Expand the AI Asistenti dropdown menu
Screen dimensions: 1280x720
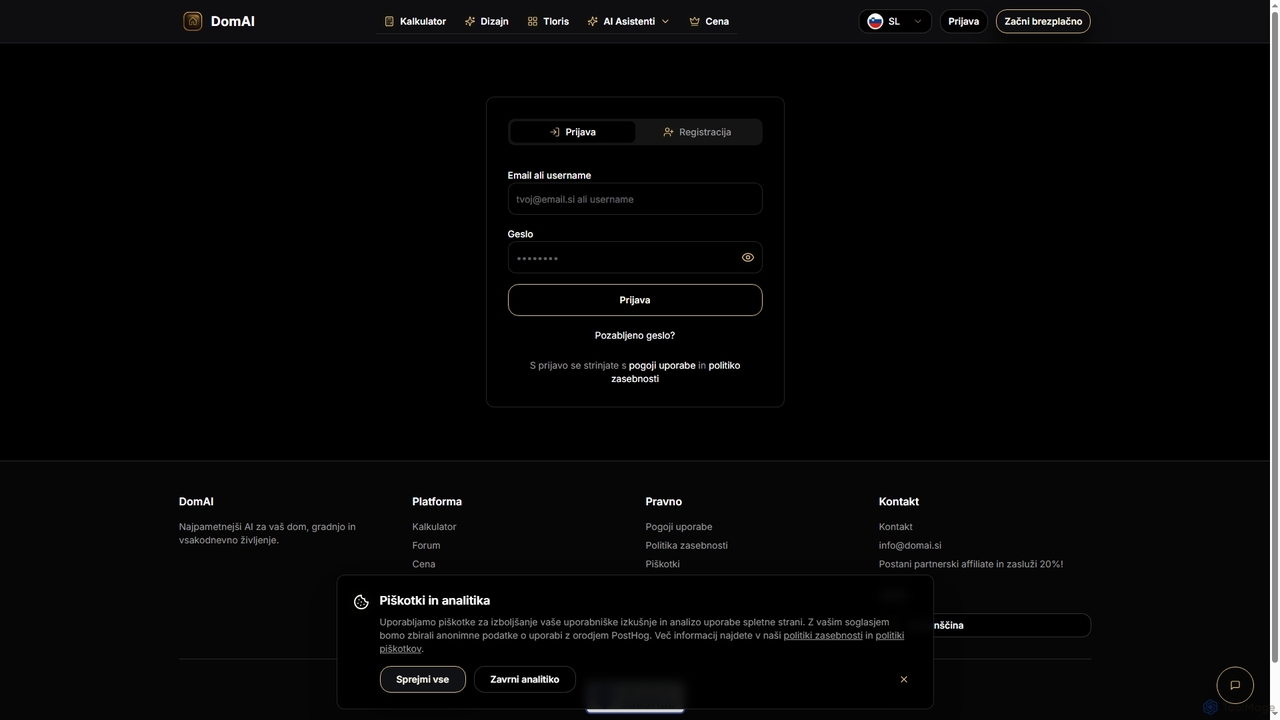point(628,21)
